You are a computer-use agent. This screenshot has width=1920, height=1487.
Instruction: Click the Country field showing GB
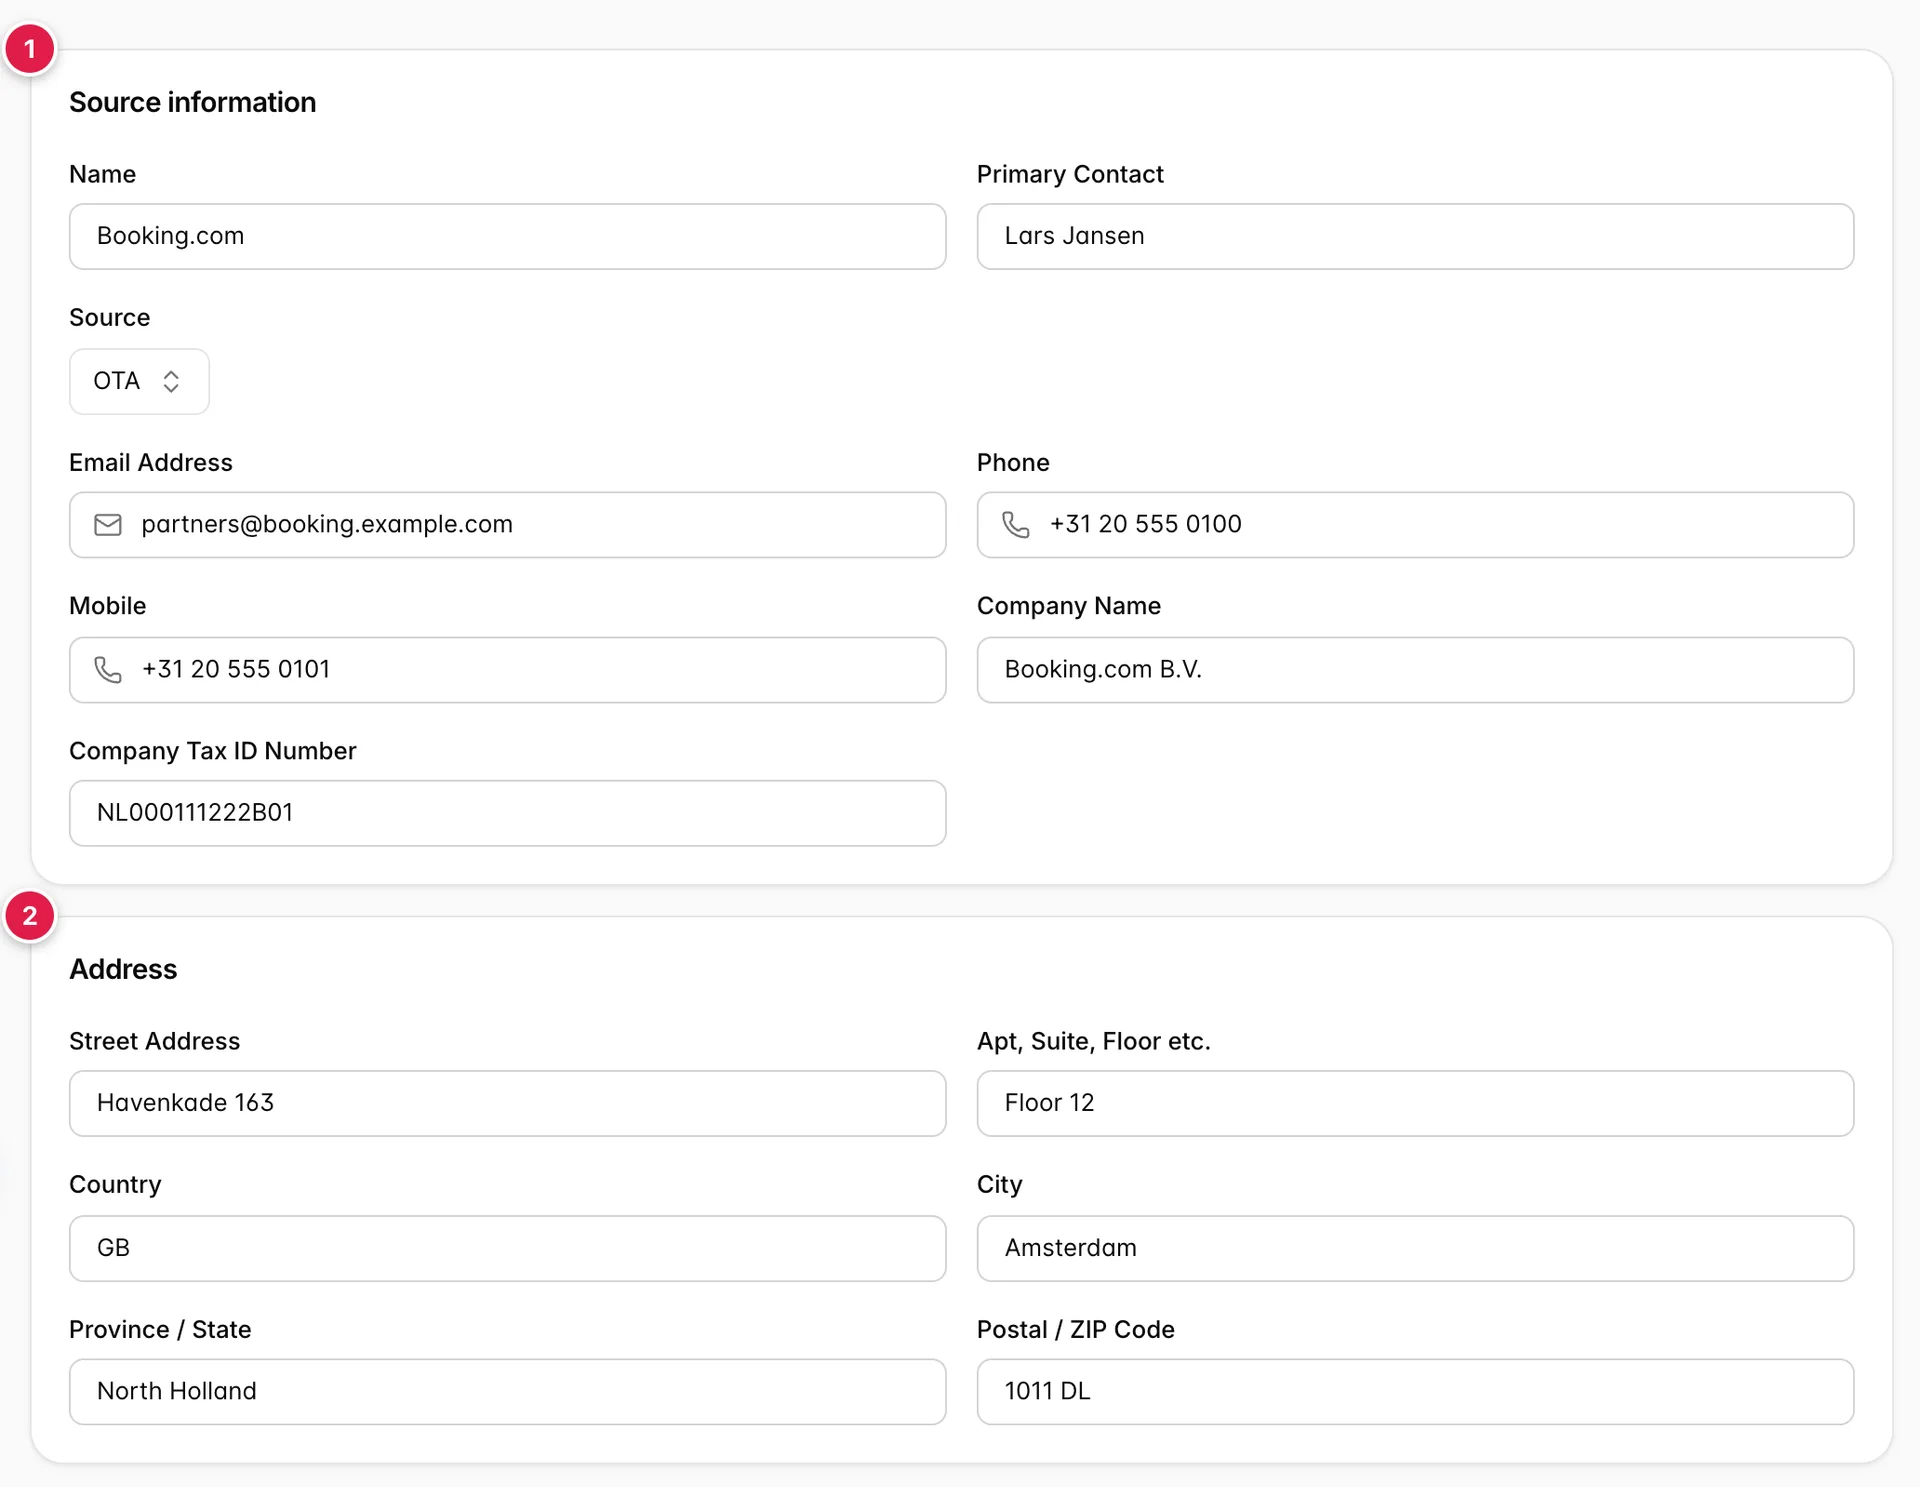point(507,1248)
